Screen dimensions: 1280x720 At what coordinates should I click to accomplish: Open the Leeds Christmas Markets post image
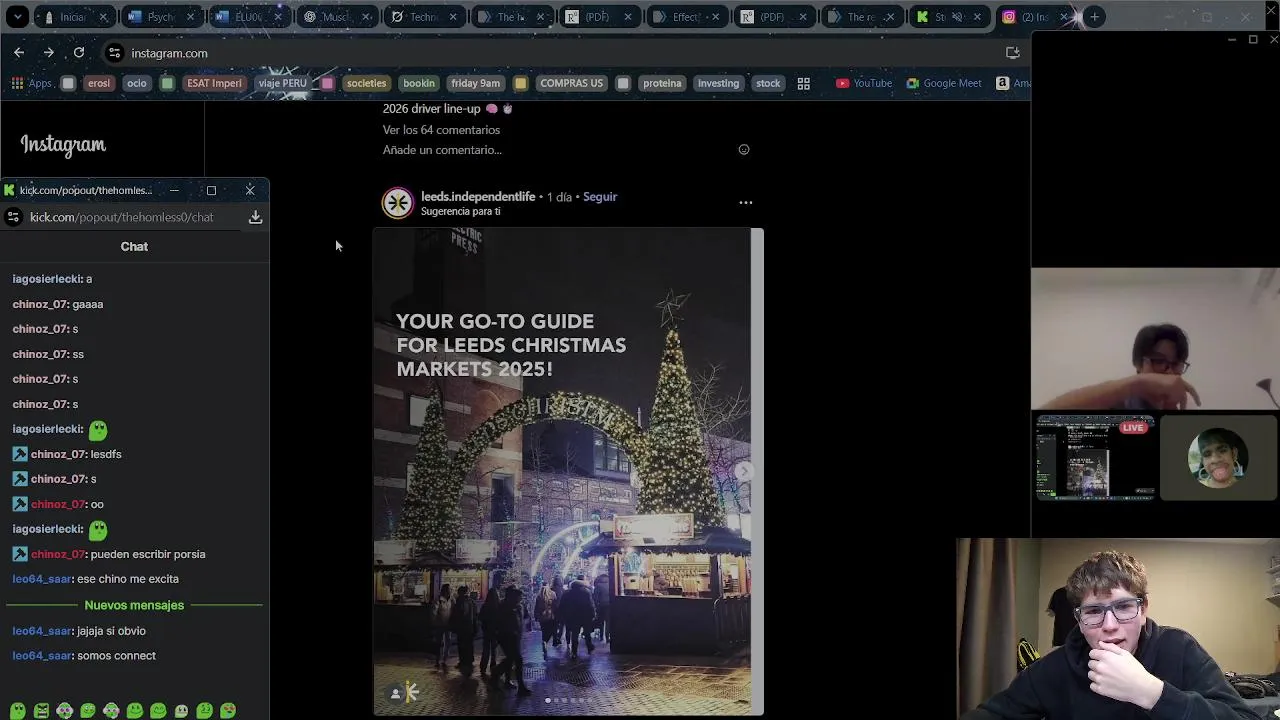568,471
